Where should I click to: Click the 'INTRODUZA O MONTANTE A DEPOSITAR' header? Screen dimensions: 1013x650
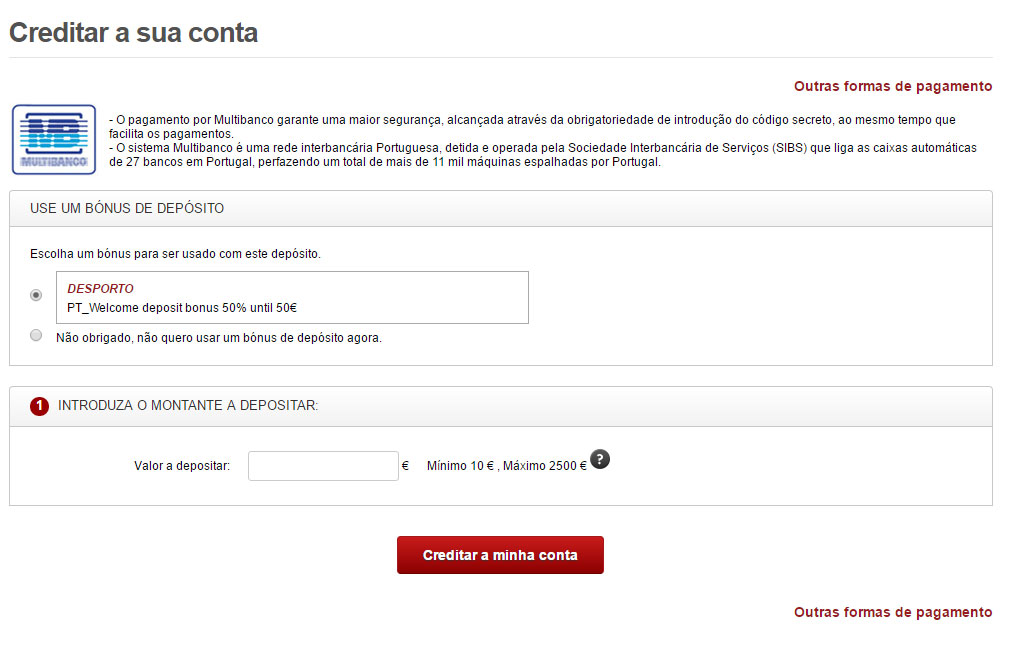pos(188,406)
